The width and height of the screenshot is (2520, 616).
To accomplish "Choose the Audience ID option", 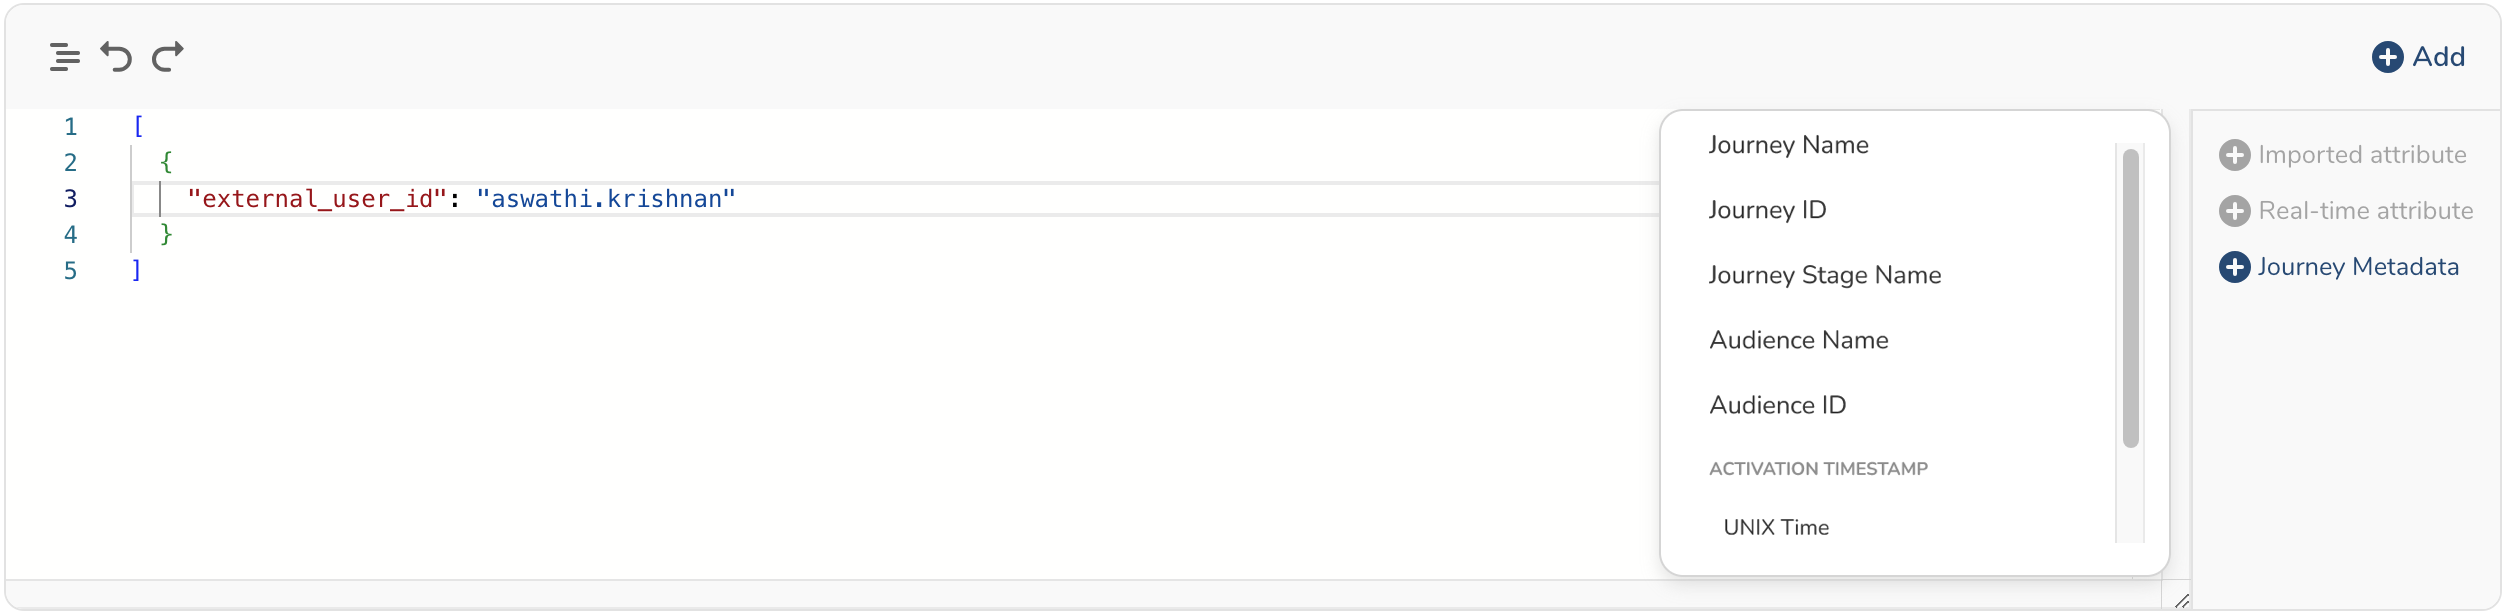I will 1777,405.
